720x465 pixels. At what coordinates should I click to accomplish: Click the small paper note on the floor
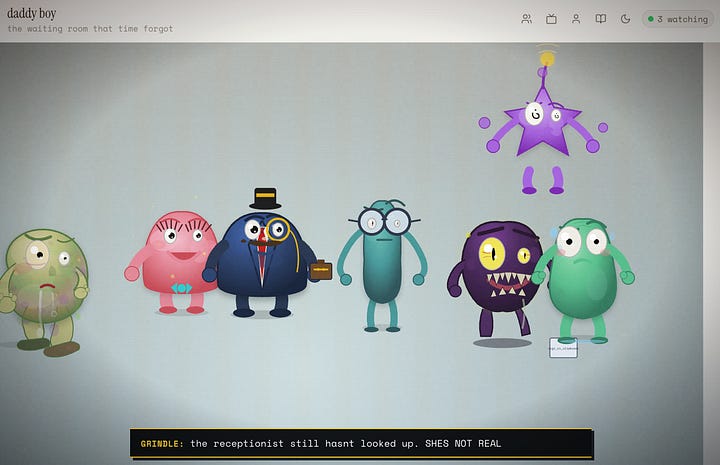click(x=563, y=348)
